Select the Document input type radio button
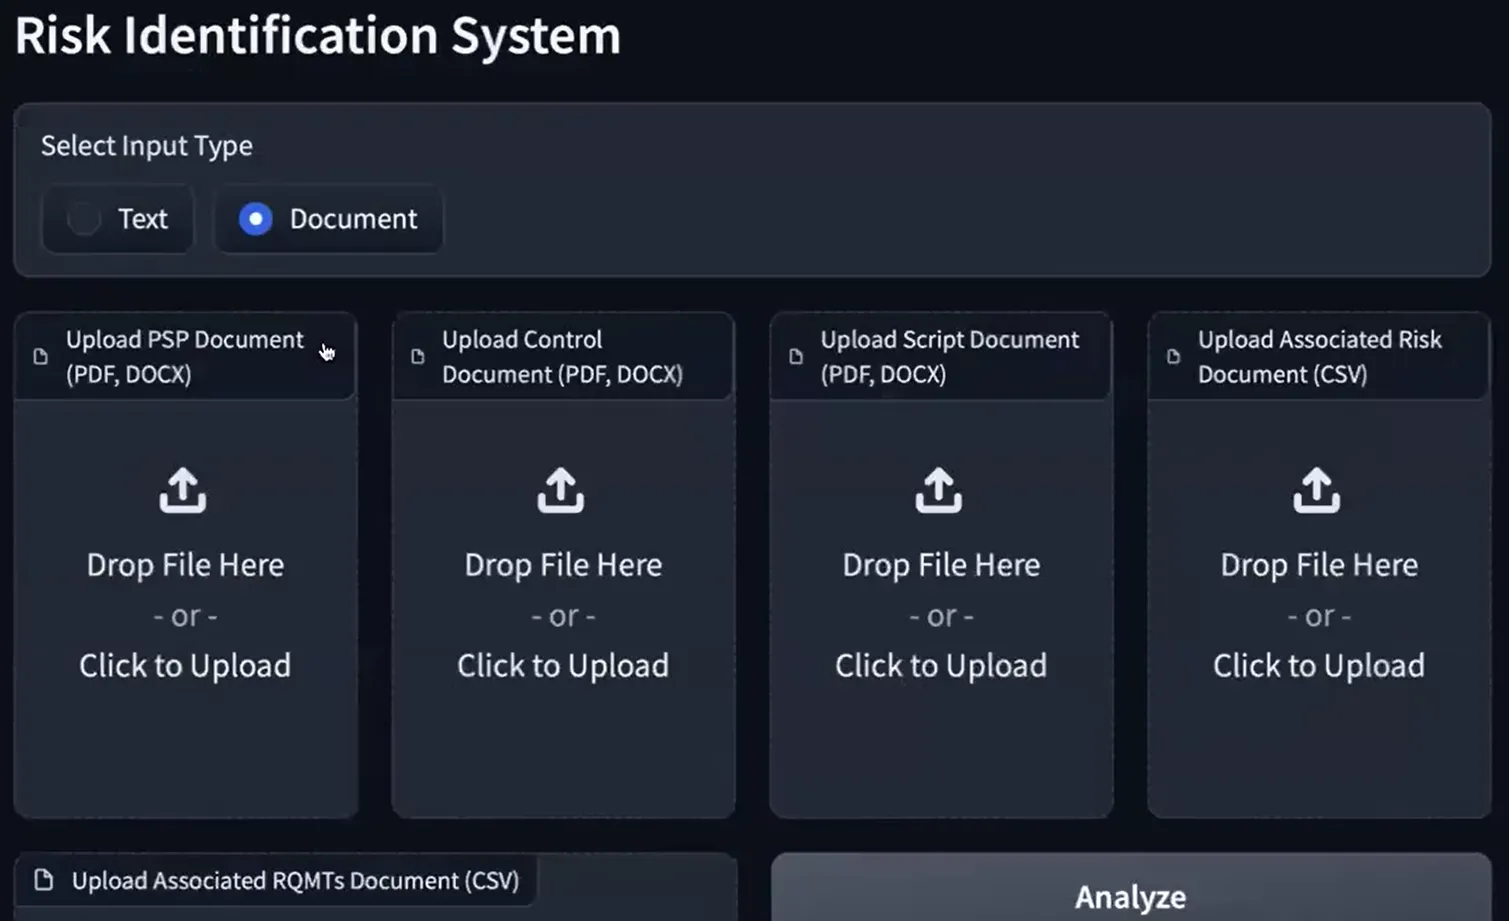The width and height of the screenshot is (1509, 921). 256,219
